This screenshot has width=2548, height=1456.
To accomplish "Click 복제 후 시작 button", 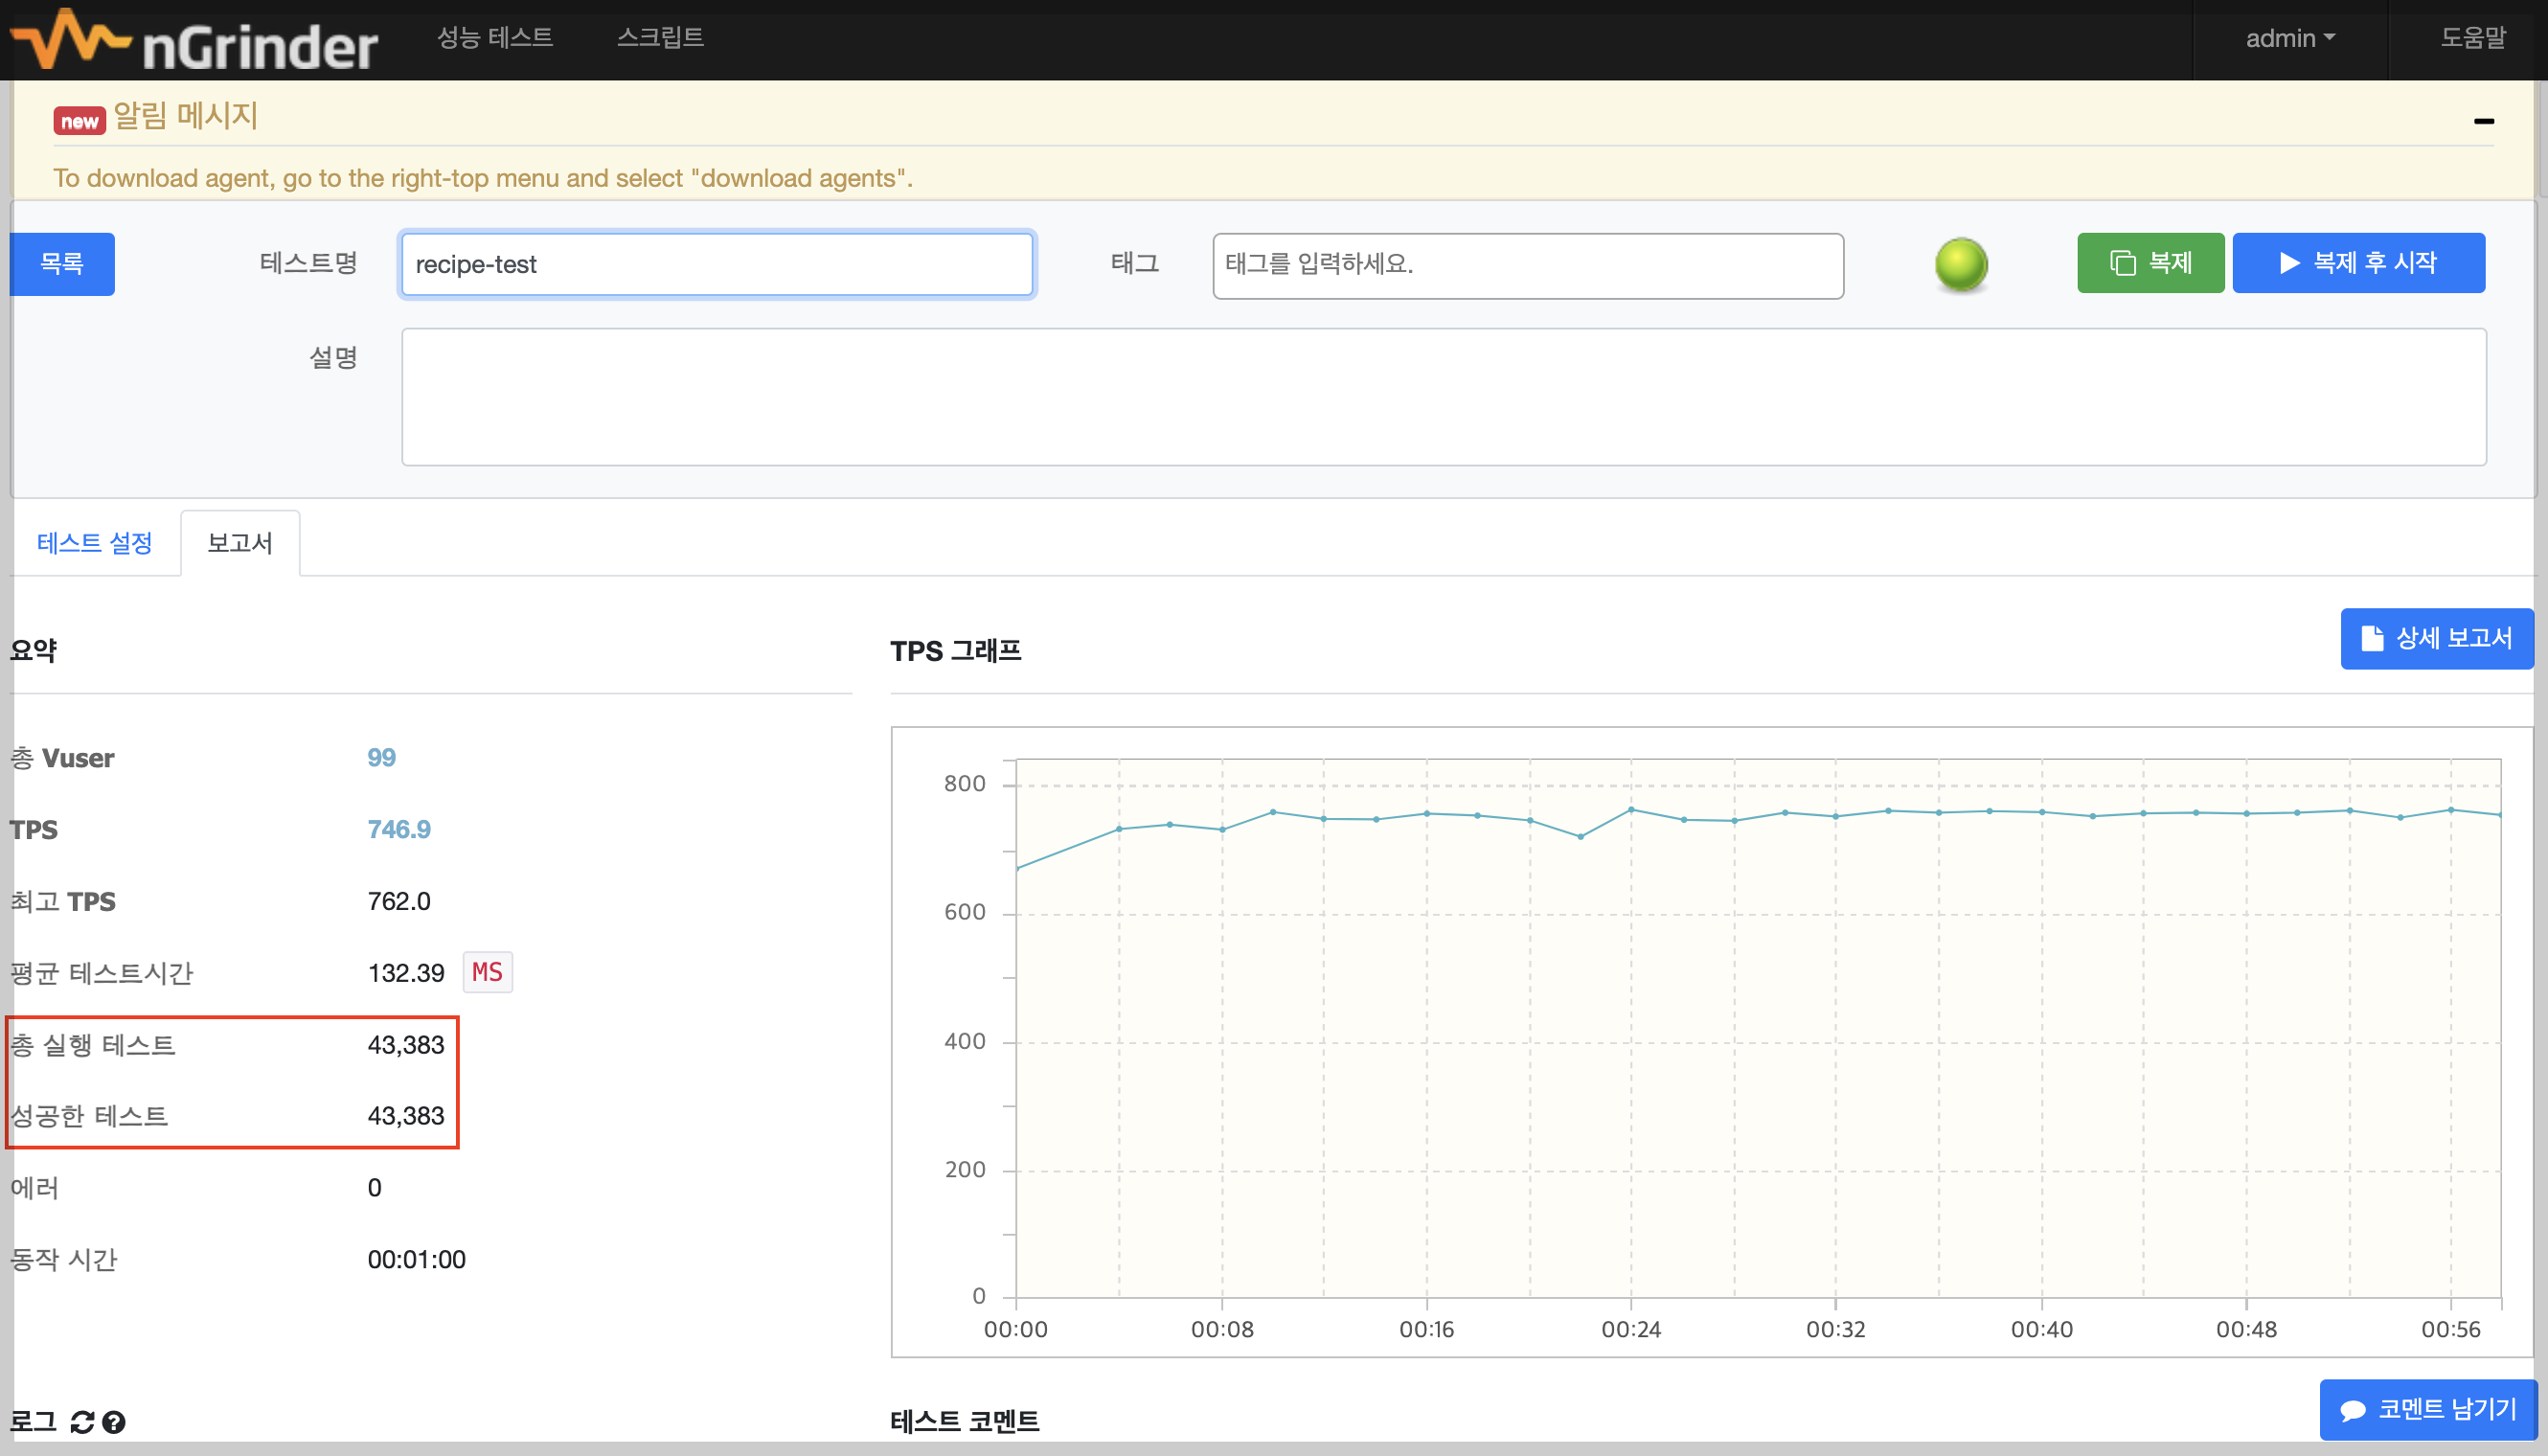I will [2358, 263].
